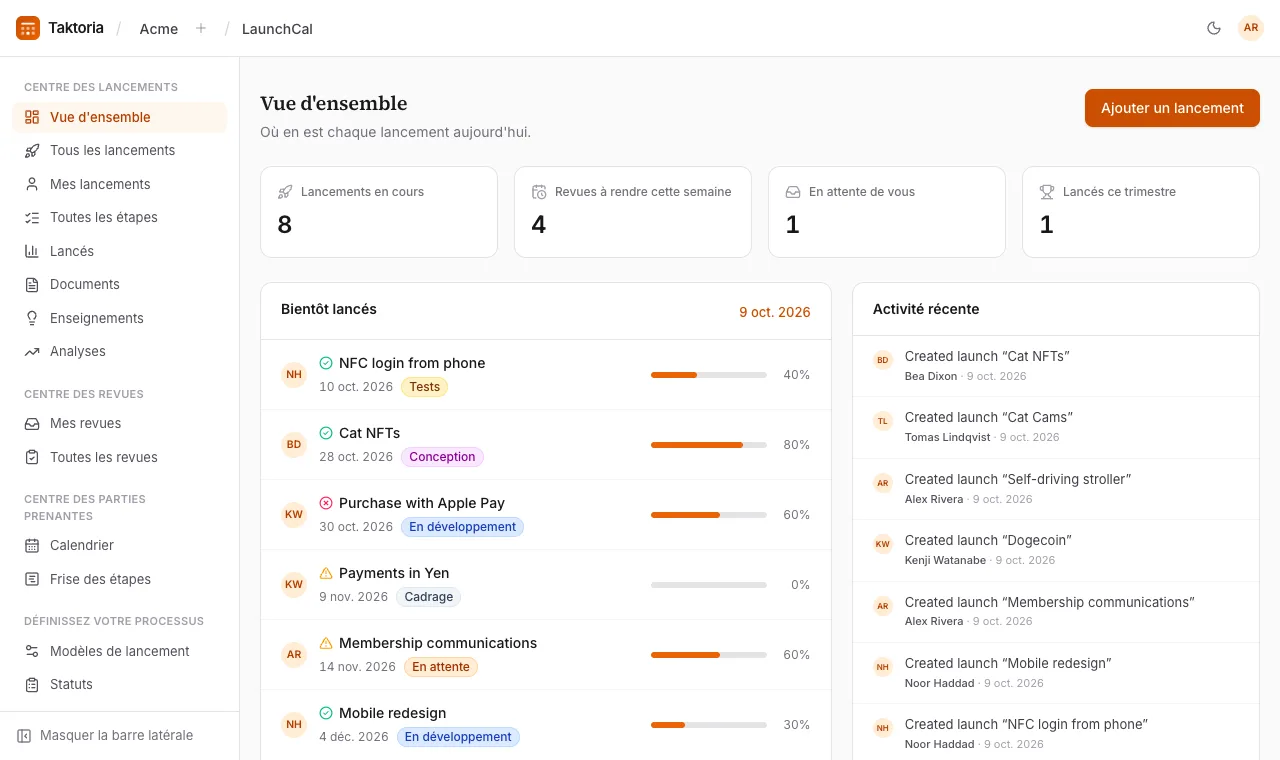Open Lancements en cours stat card
This screenshot has width=1280, height=760.
(379, 212)
